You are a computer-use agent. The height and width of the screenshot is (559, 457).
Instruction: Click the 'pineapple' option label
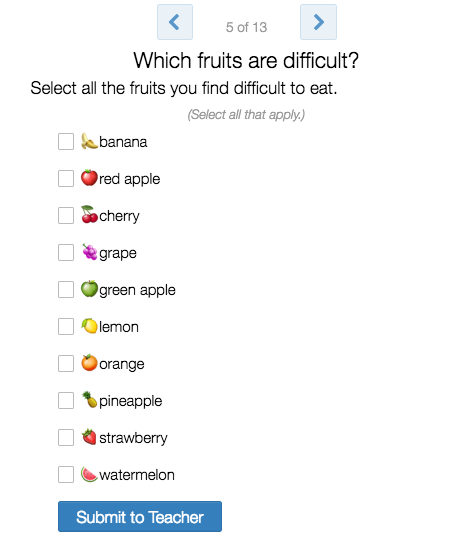pyautogui.click(x=130, y=401)
